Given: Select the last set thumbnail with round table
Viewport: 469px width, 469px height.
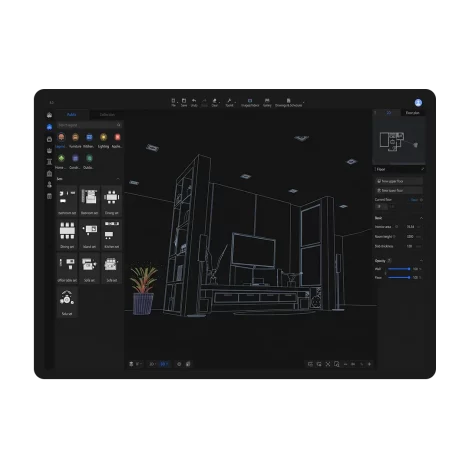Looking at the screenshot, I should tap(67, 302).
